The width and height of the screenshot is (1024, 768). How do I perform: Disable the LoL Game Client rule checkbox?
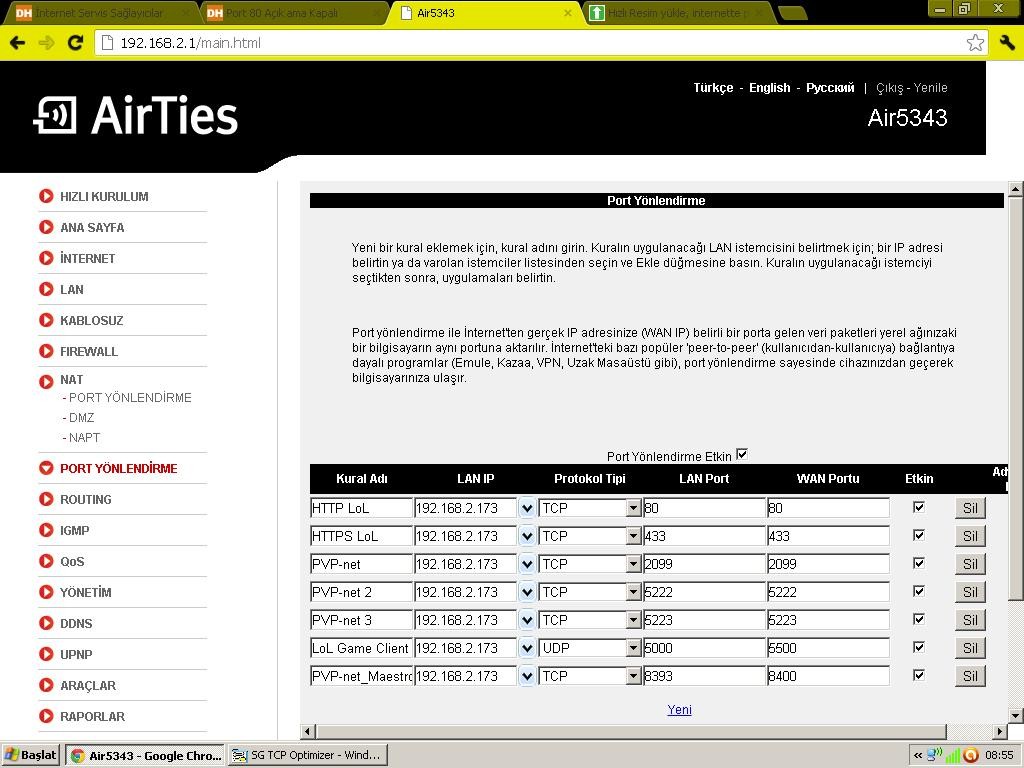coord(919,647)
